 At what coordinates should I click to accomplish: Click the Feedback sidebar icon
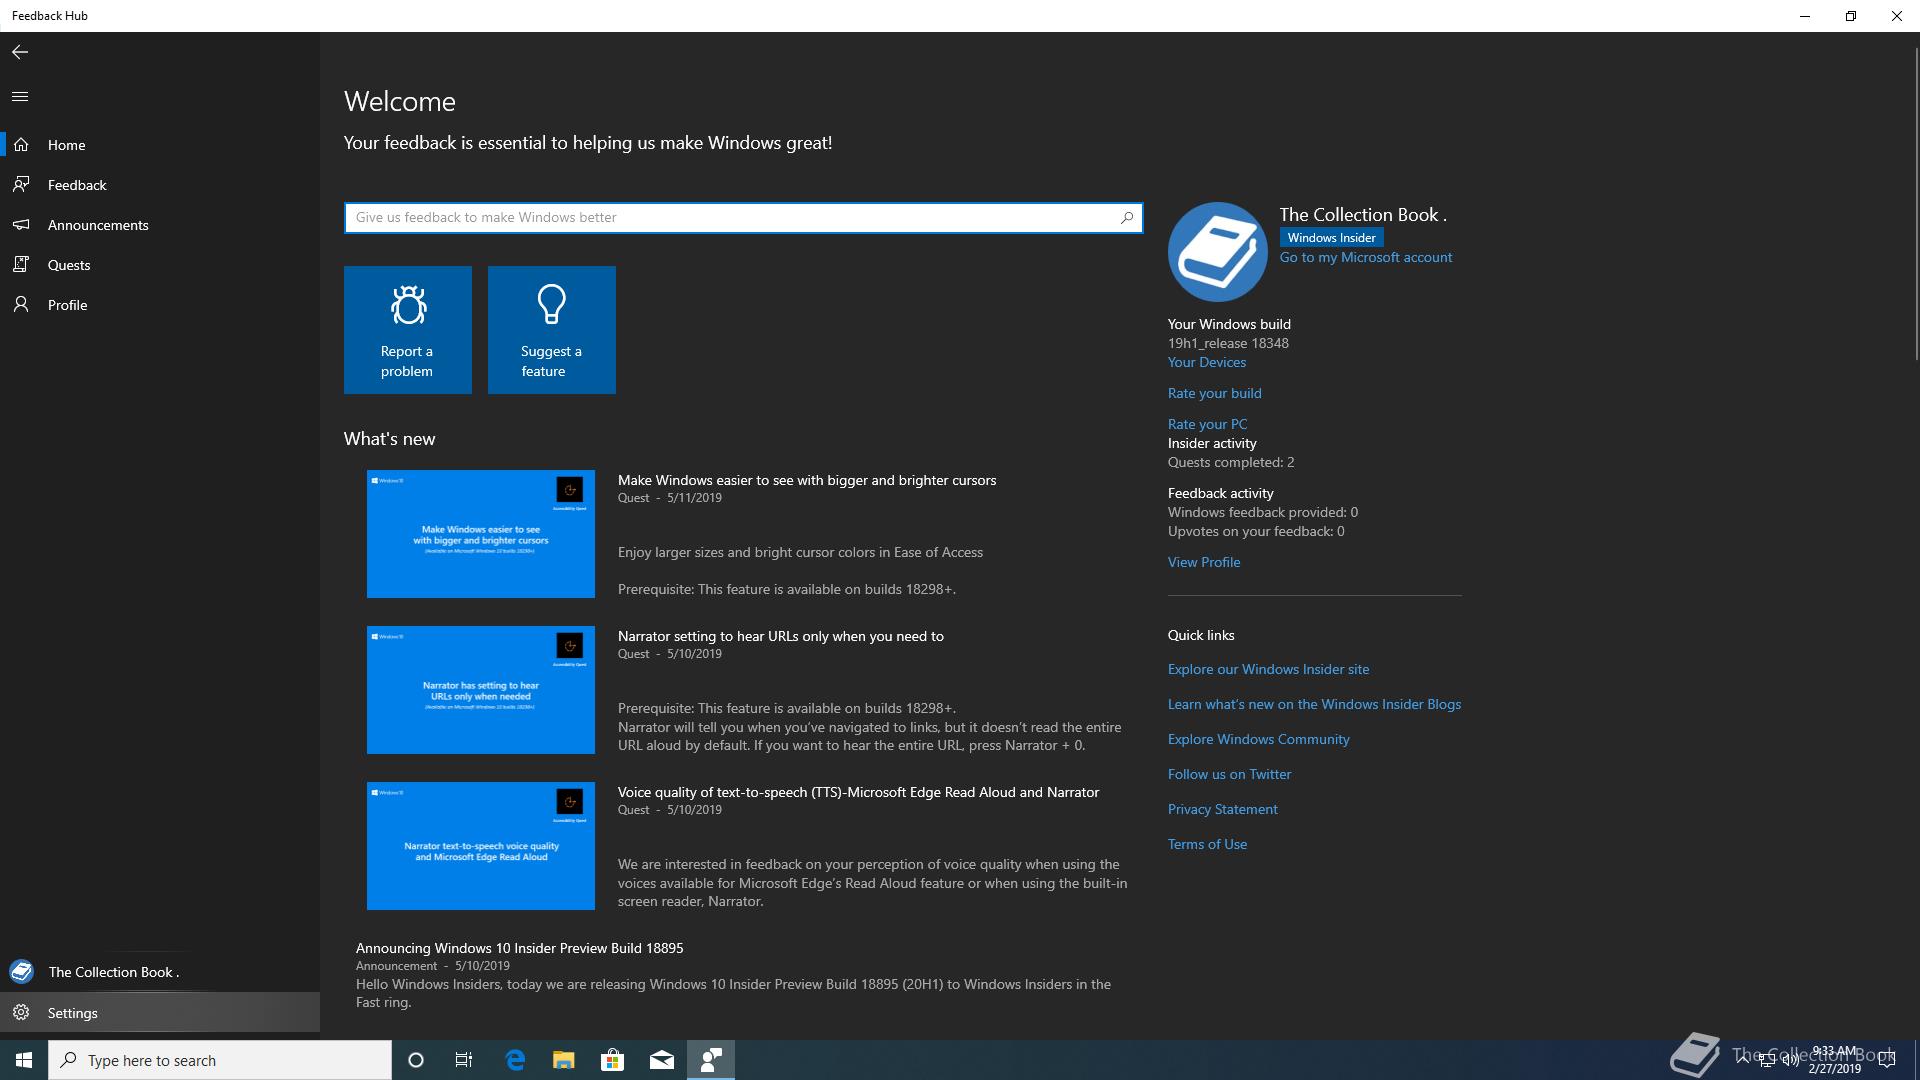pos(21,185)
